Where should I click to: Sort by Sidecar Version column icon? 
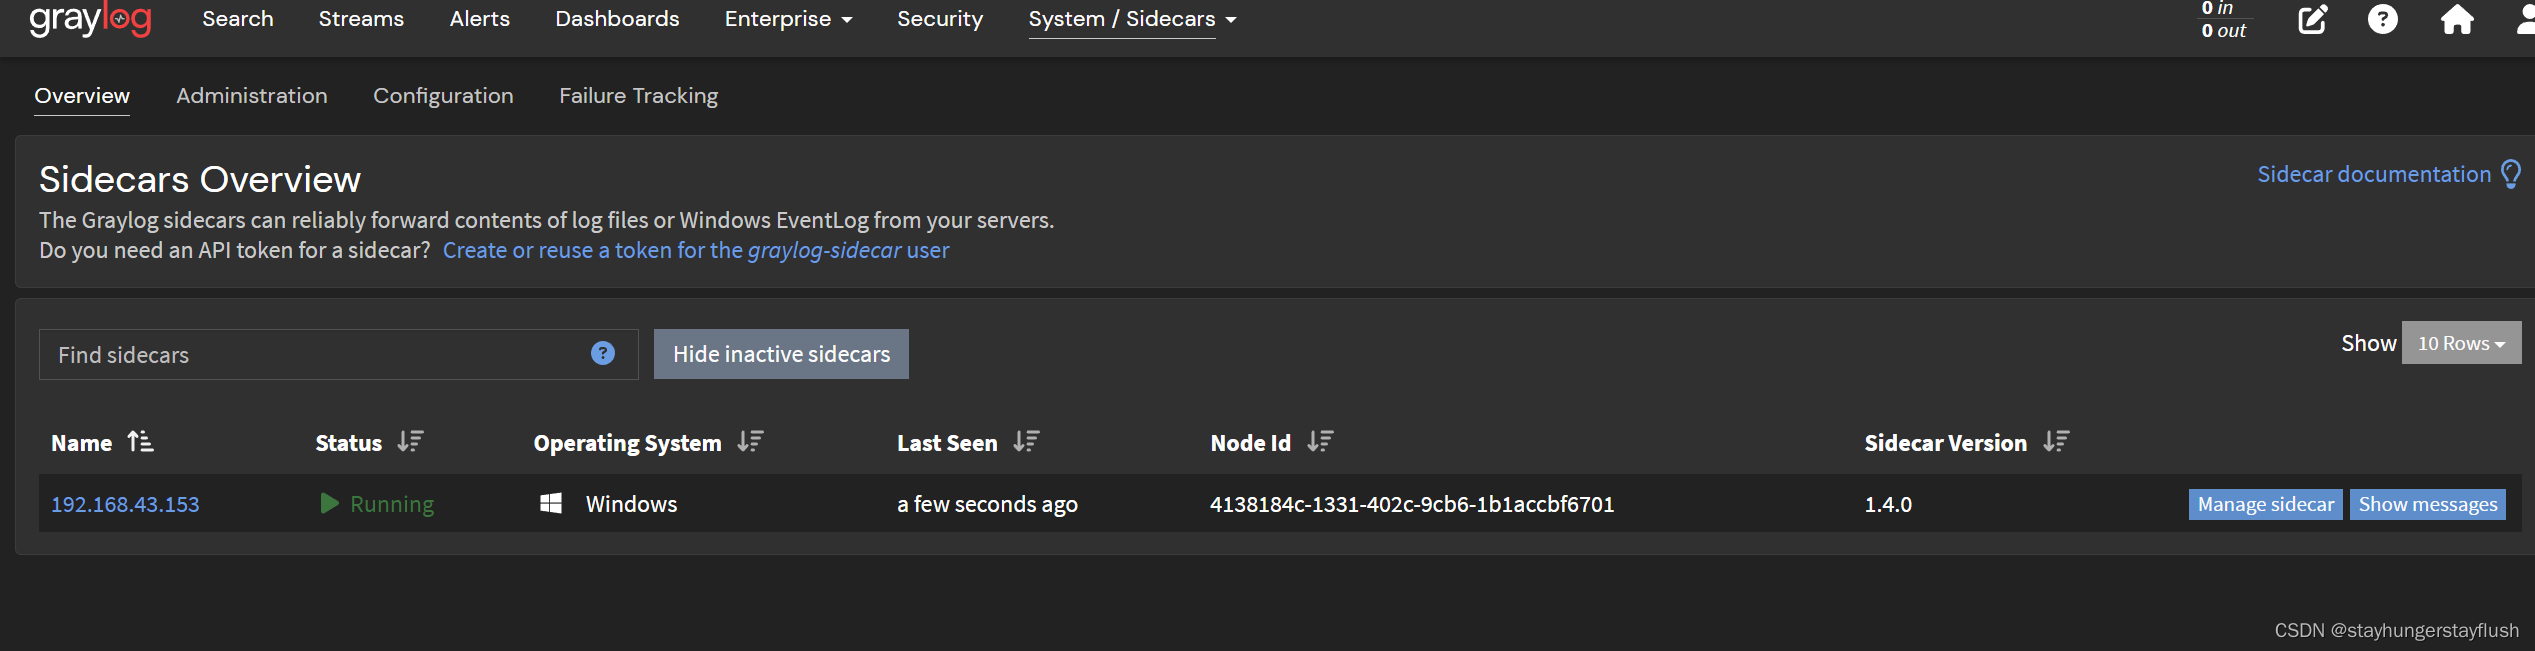click(x=2056, y=441)
